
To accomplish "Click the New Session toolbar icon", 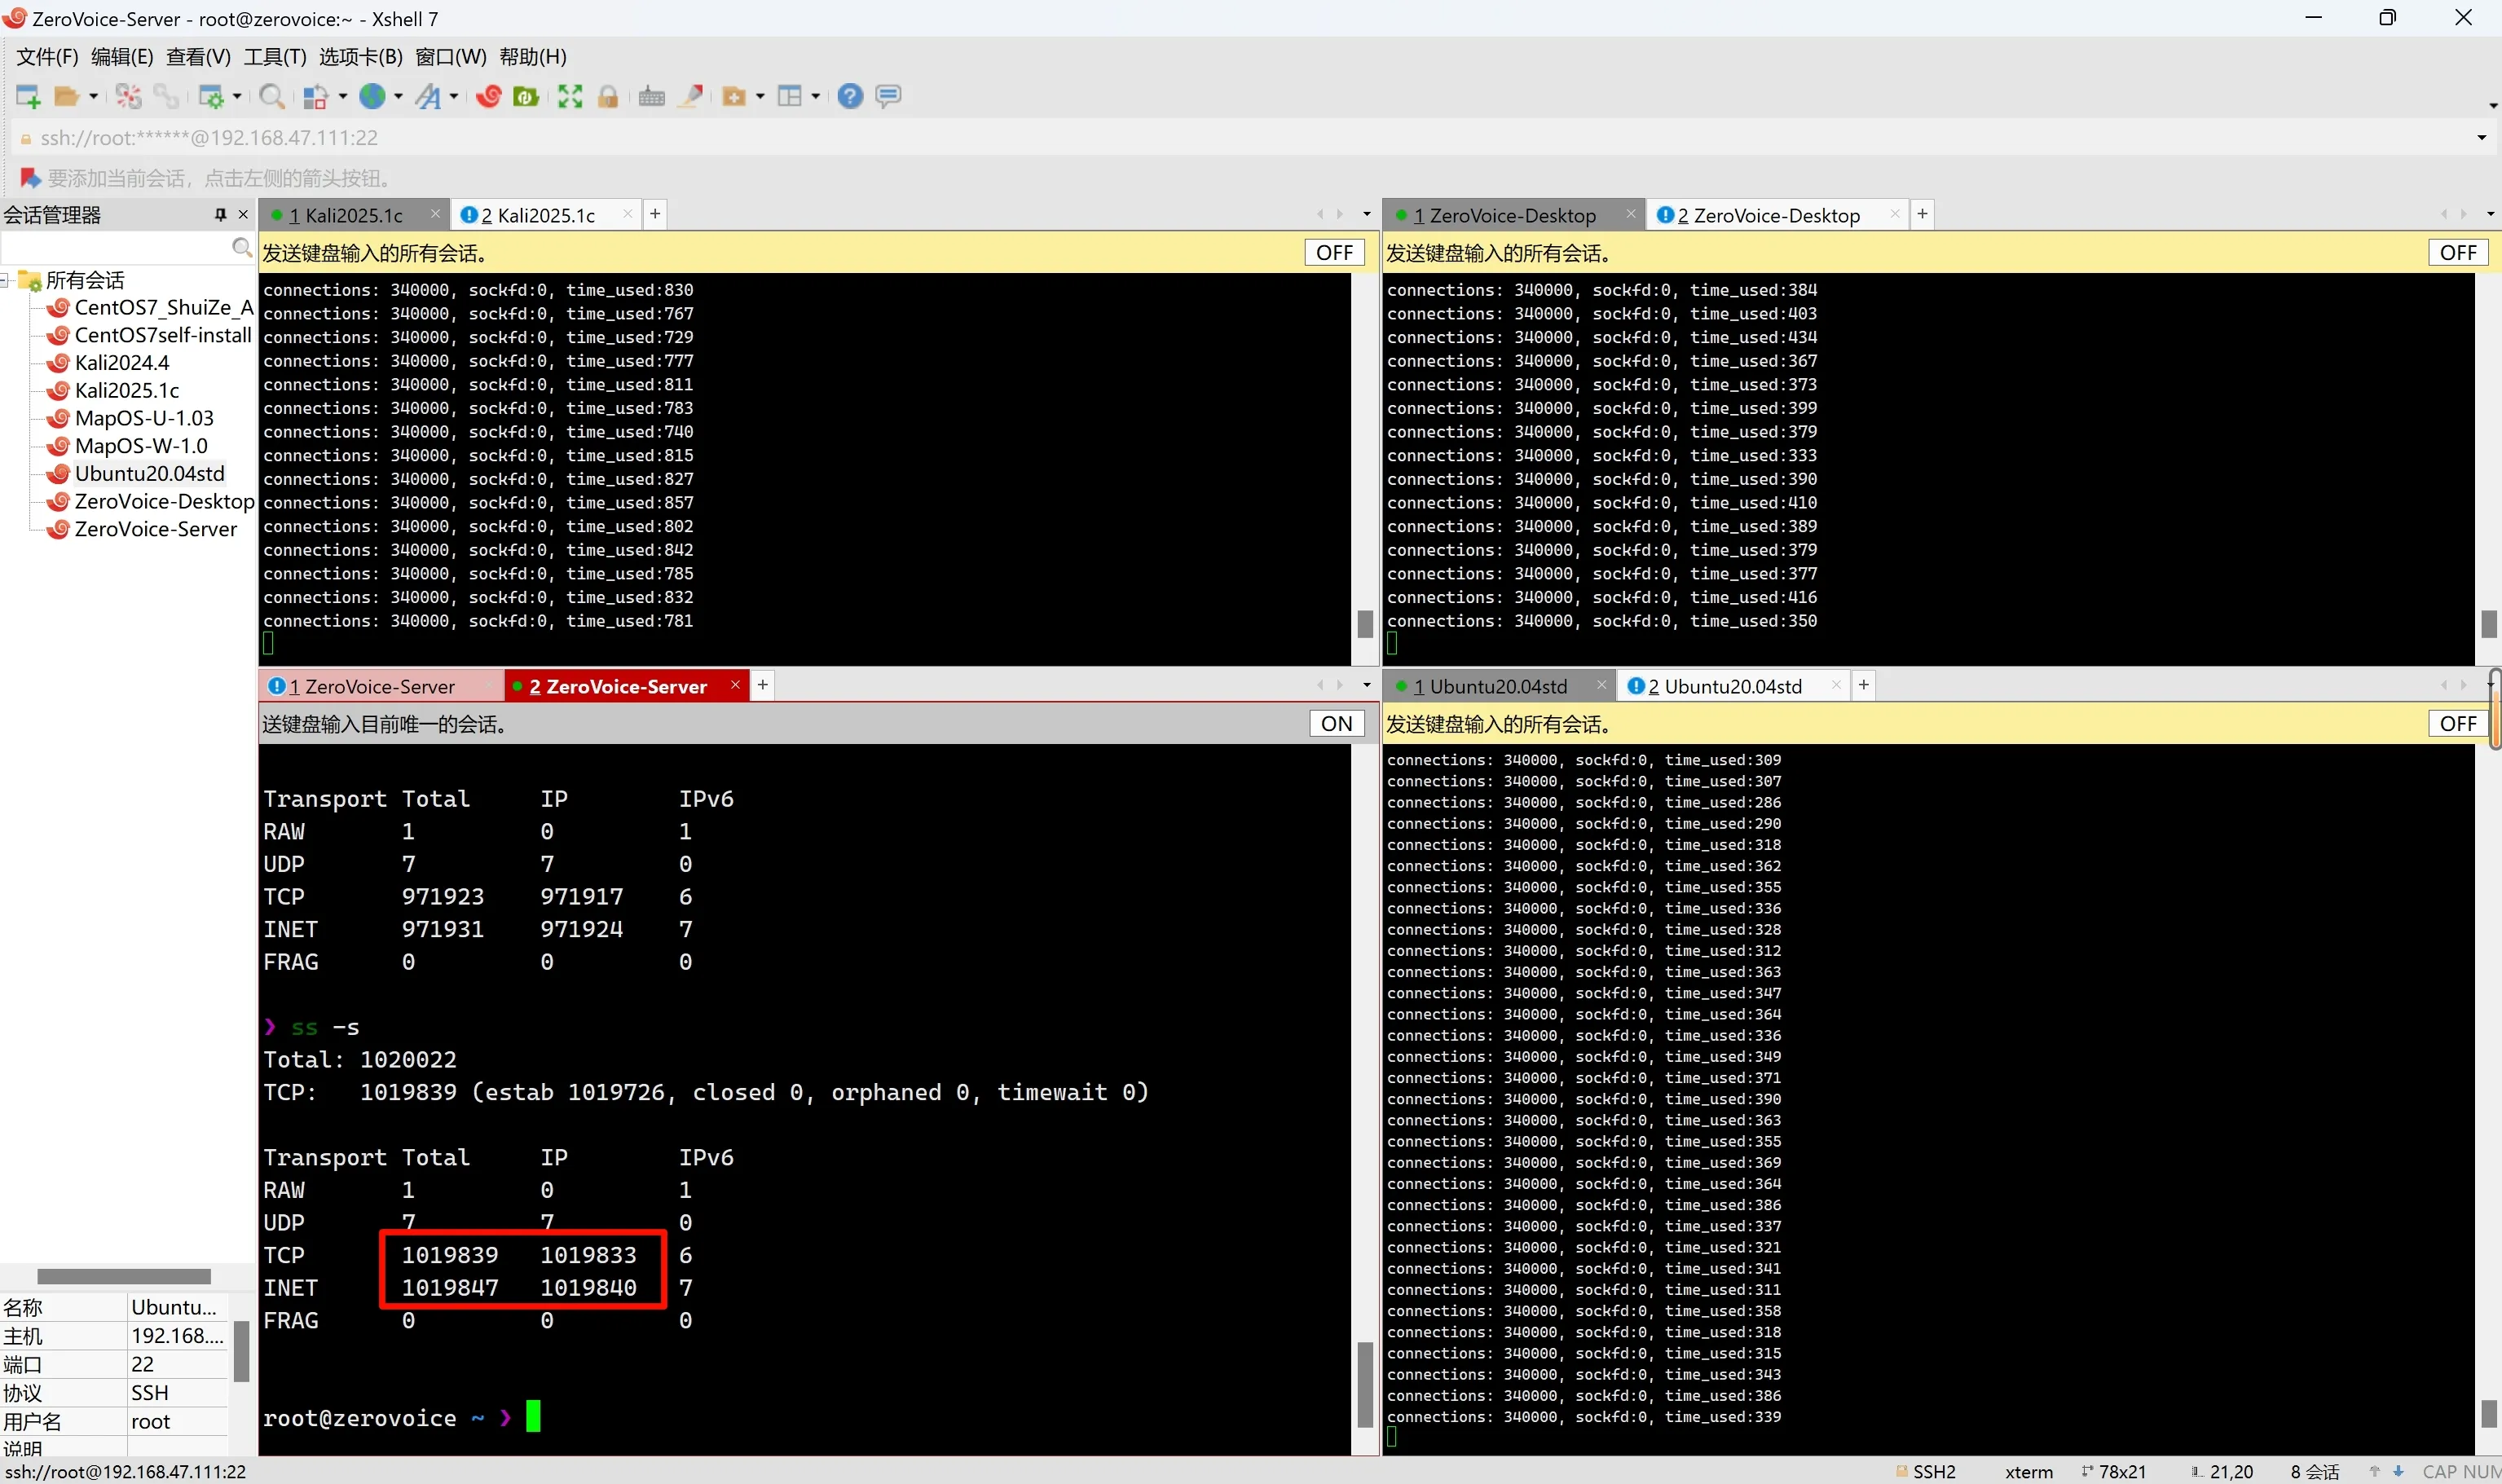I will 27,96.
